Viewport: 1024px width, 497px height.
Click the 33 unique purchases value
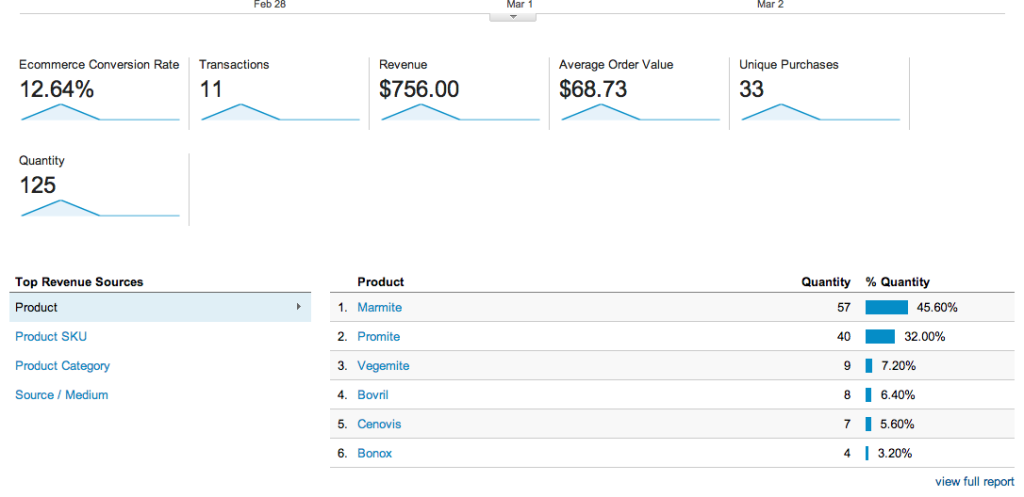tap(752, 89)
